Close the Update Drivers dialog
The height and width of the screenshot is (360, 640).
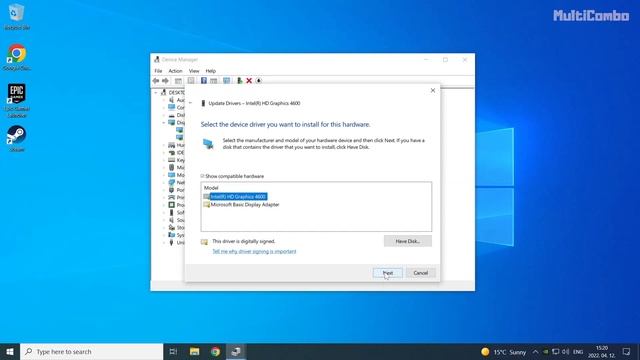(x=433, y=90)
